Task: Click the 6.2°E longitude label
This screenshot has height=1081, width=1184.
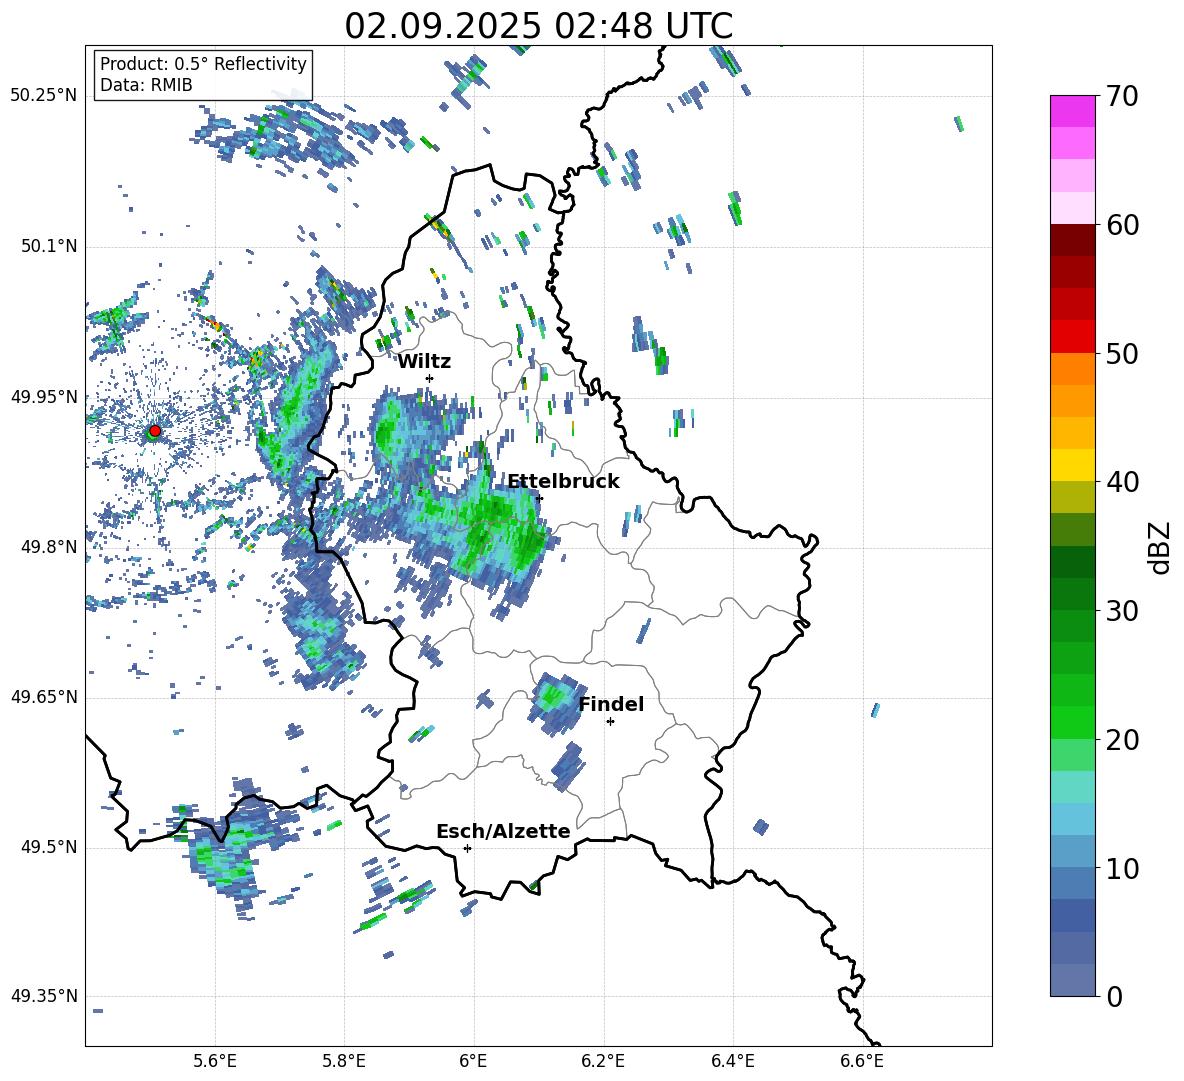Action: (603, 1061)
